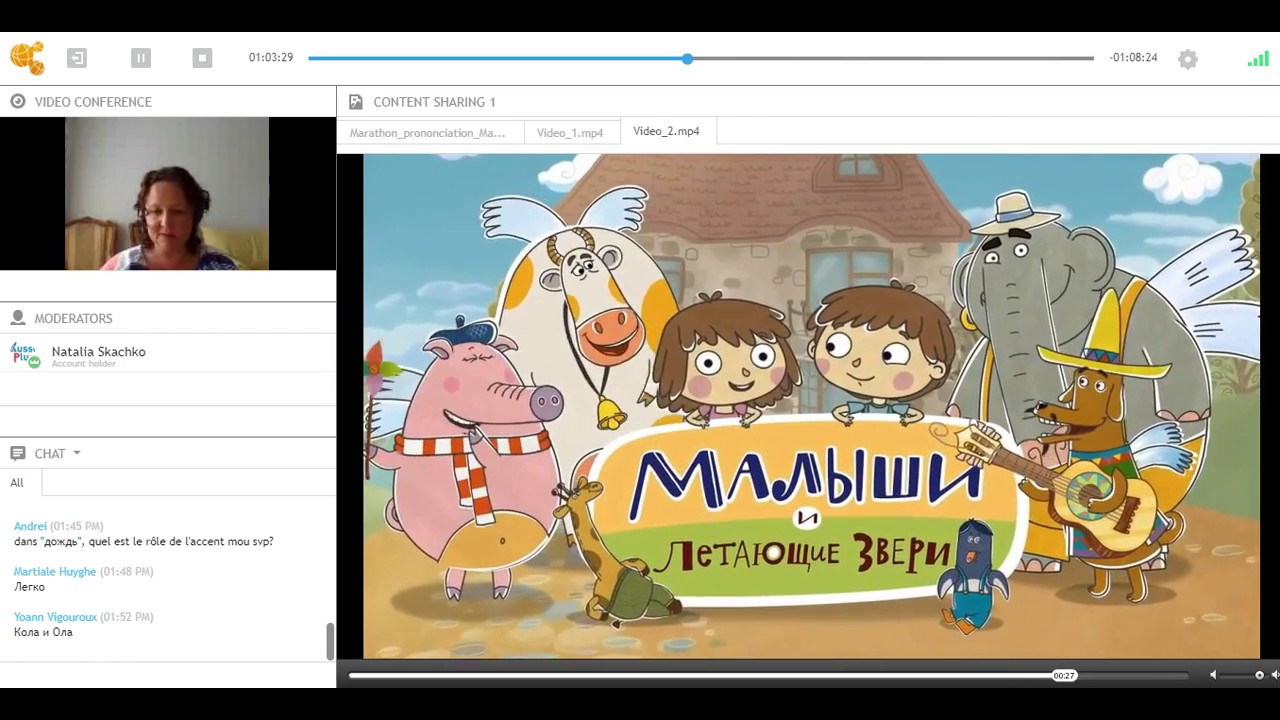
Task: Click the chat filter input field
Action: [188, 483]
